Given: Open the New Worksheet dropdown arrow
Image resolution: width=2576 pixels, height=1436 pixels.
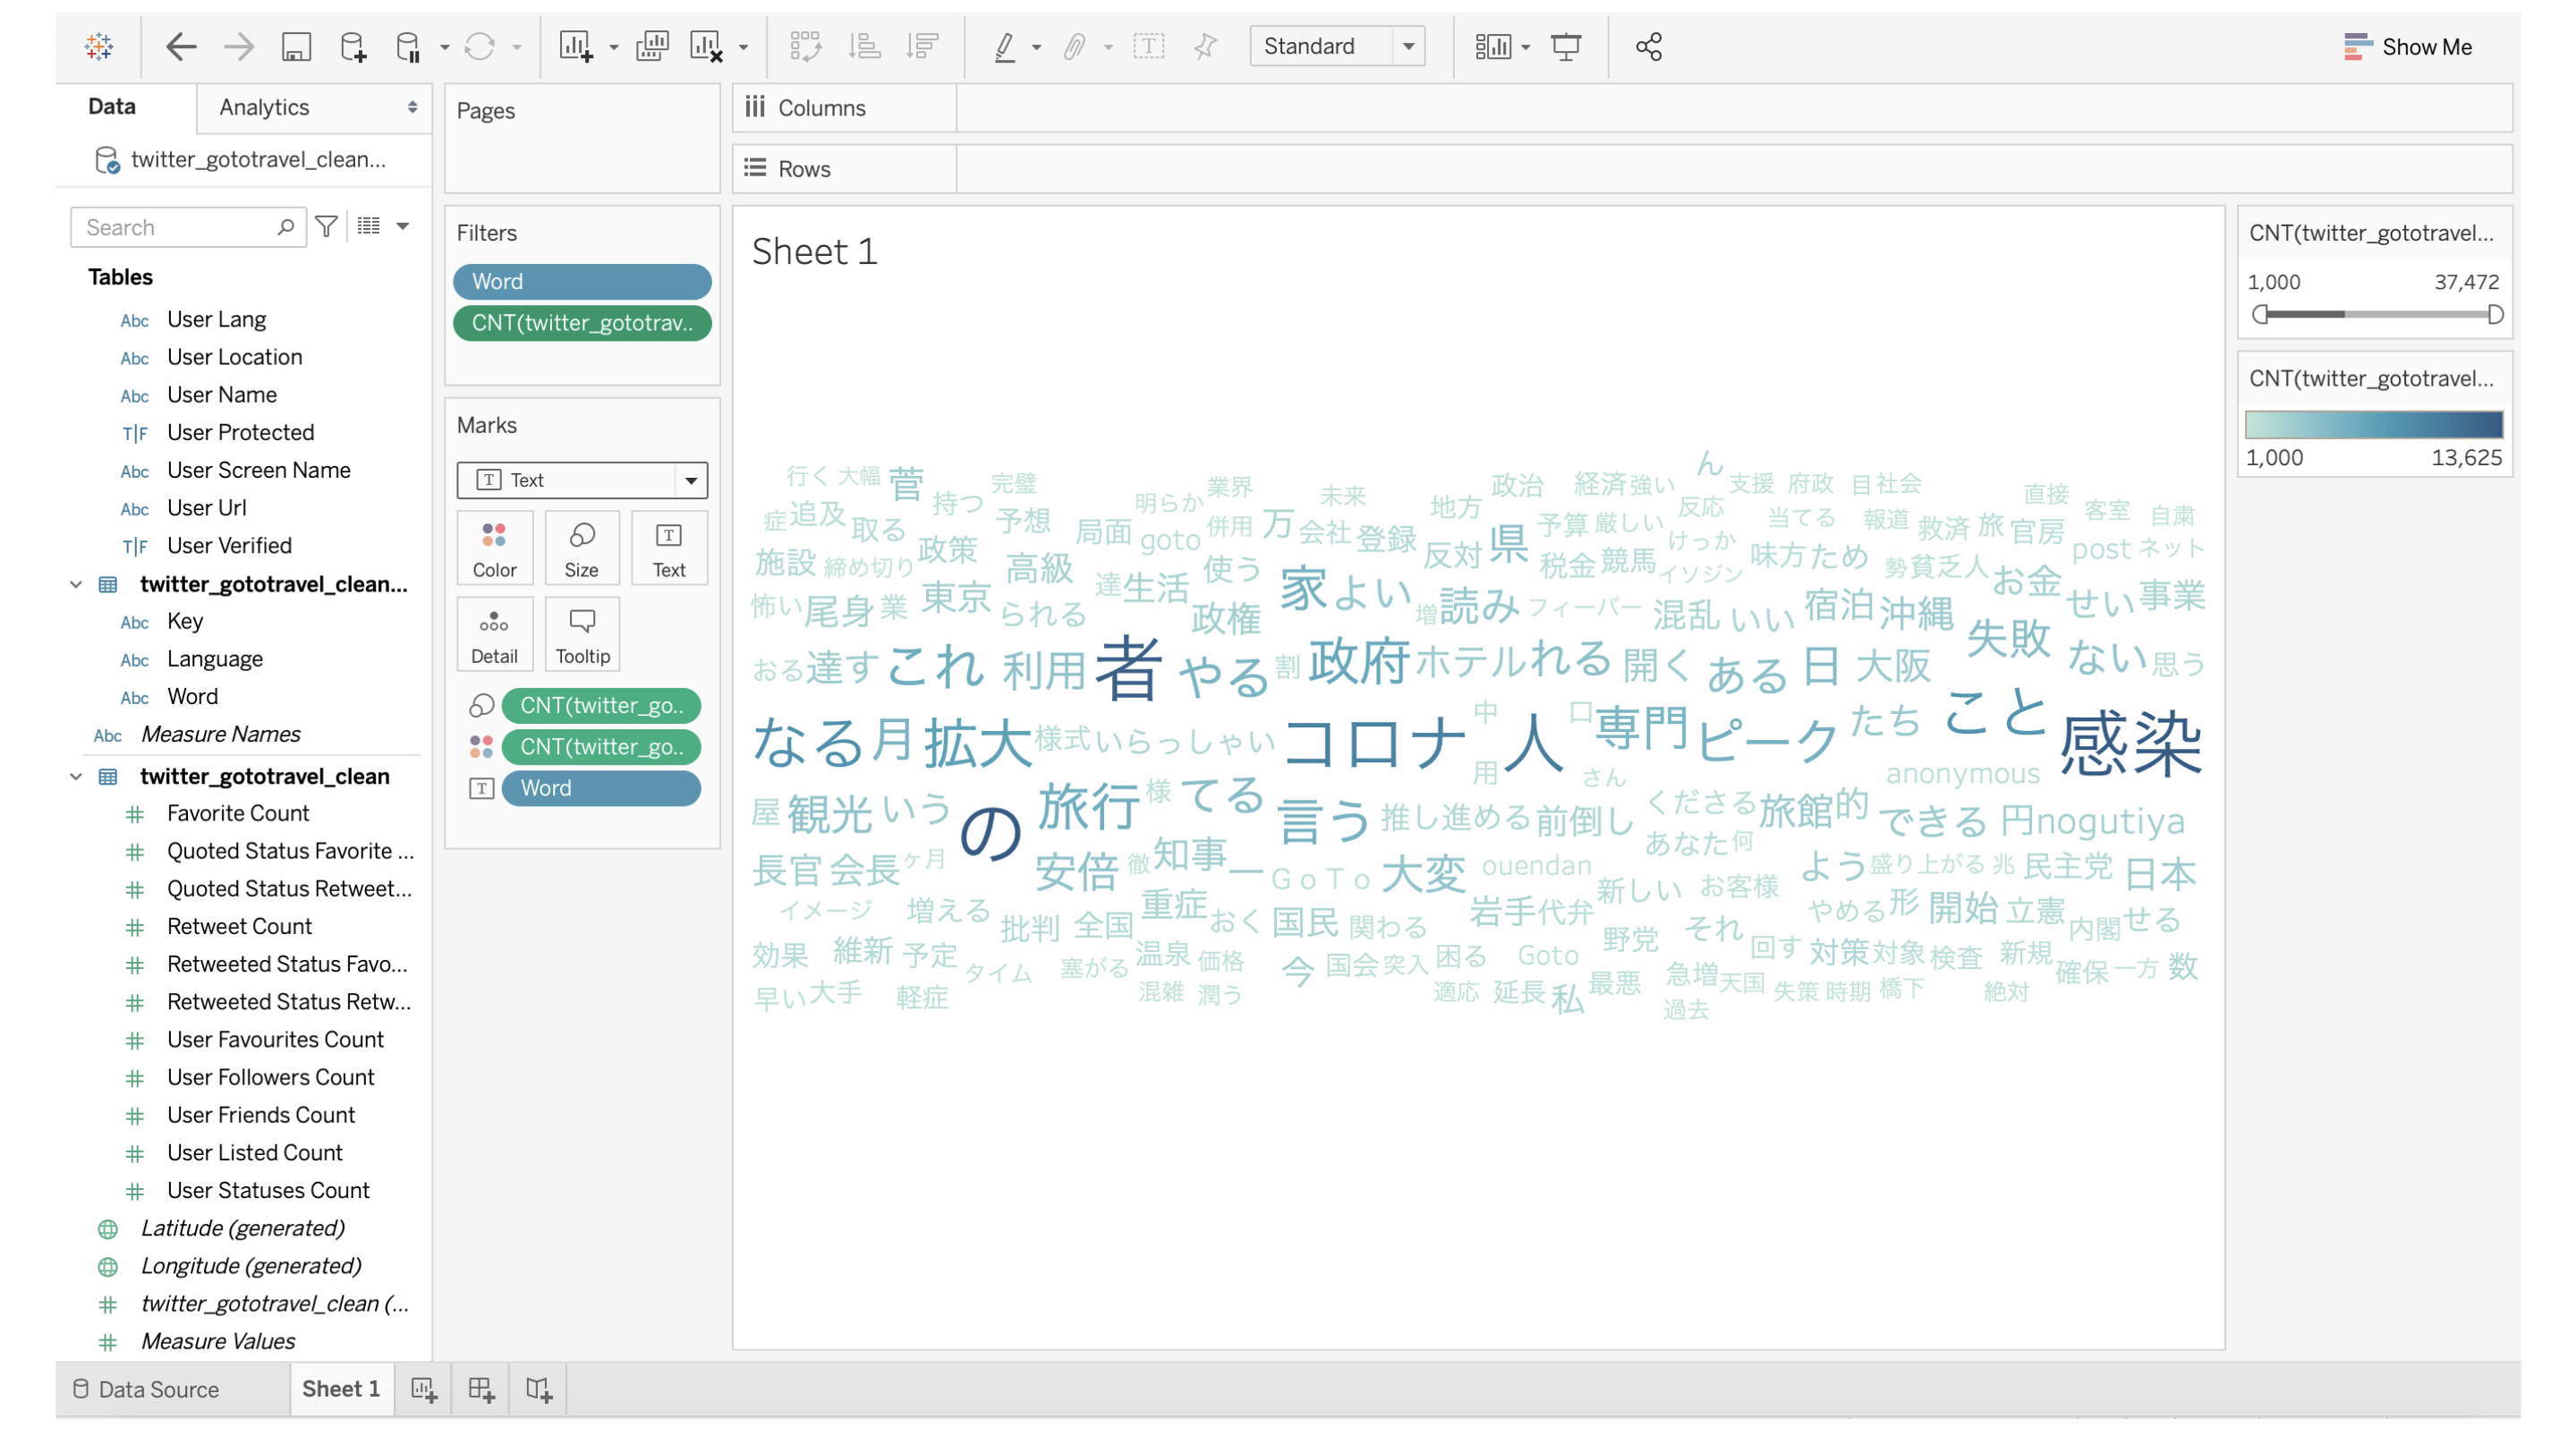Looking at the screenshot, I should [614, 47].
